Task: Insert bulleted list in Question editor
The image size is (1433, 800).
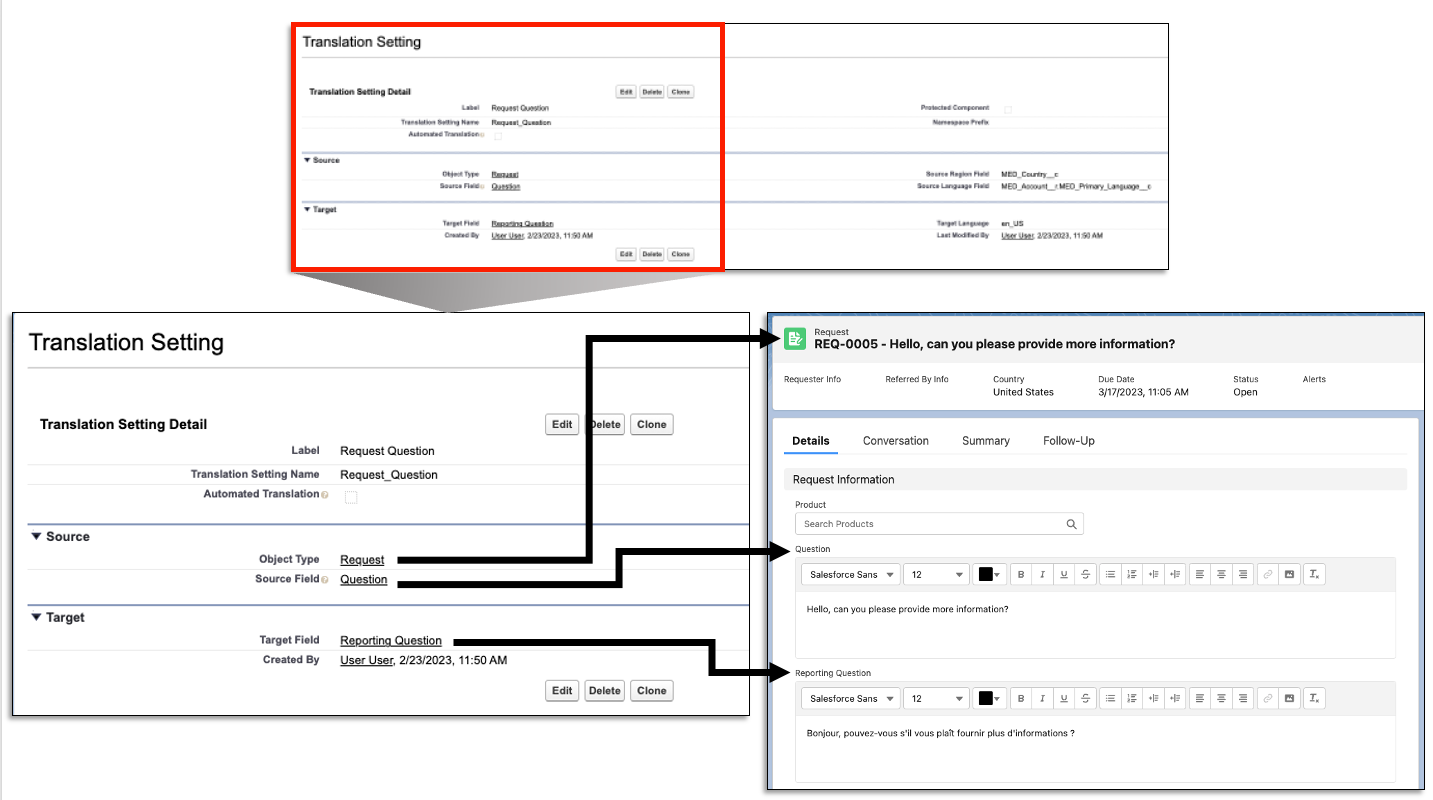Action: click(1110, 574)
